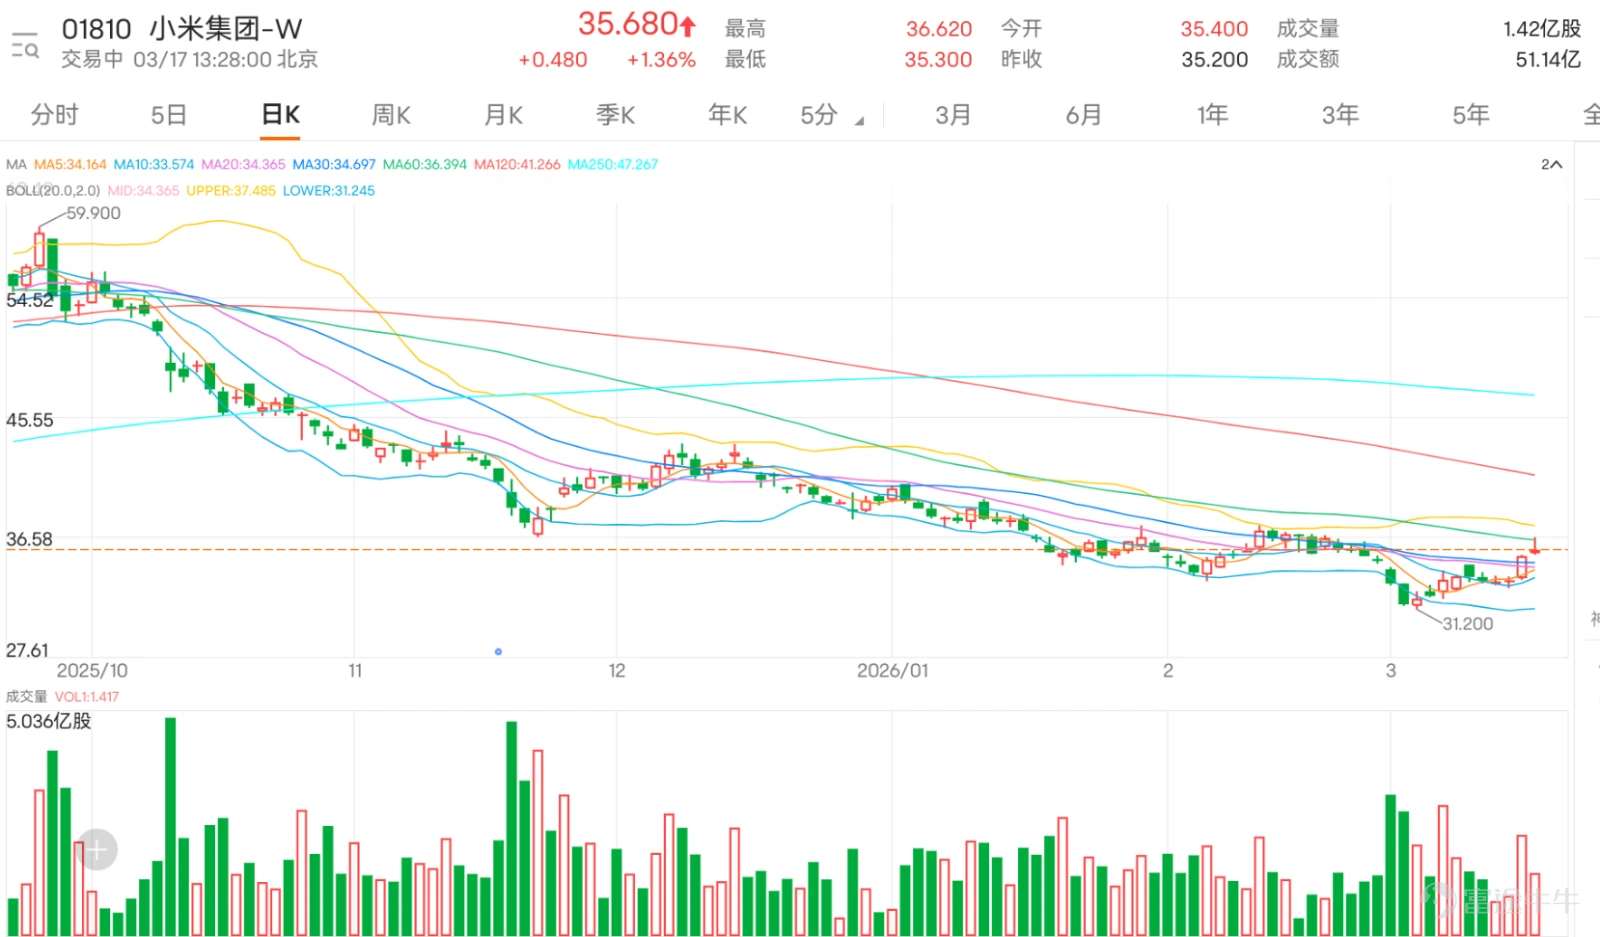1600x937 pixels.
Task: Click the BOLL LOWER:31.245 value
Action: 329,190
